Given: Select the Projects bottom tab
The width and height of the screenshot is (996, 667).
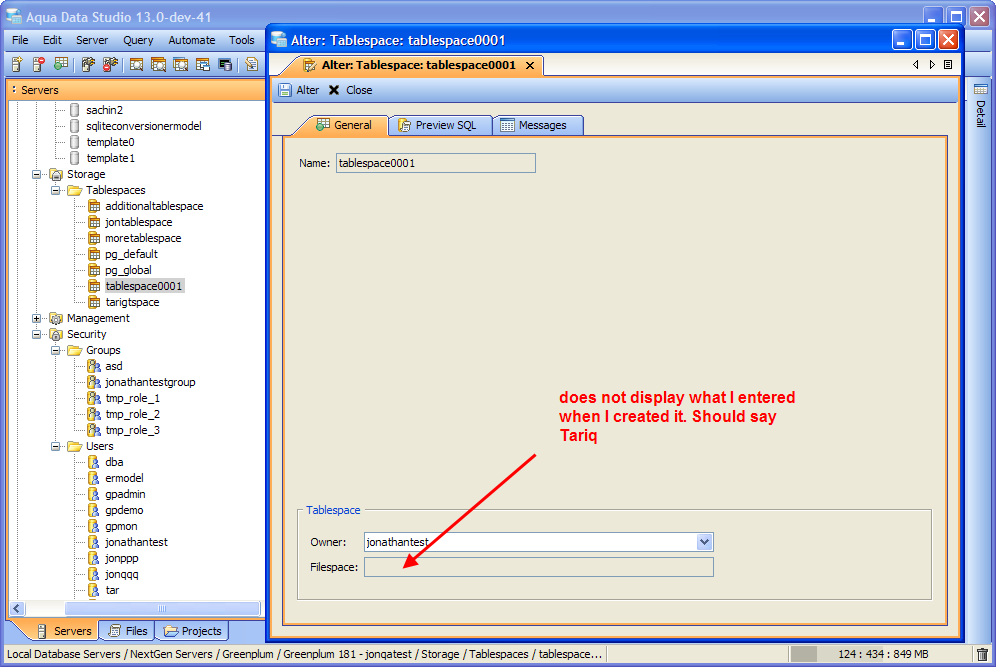Looking at the screenshot, I should tap(192, 631).
